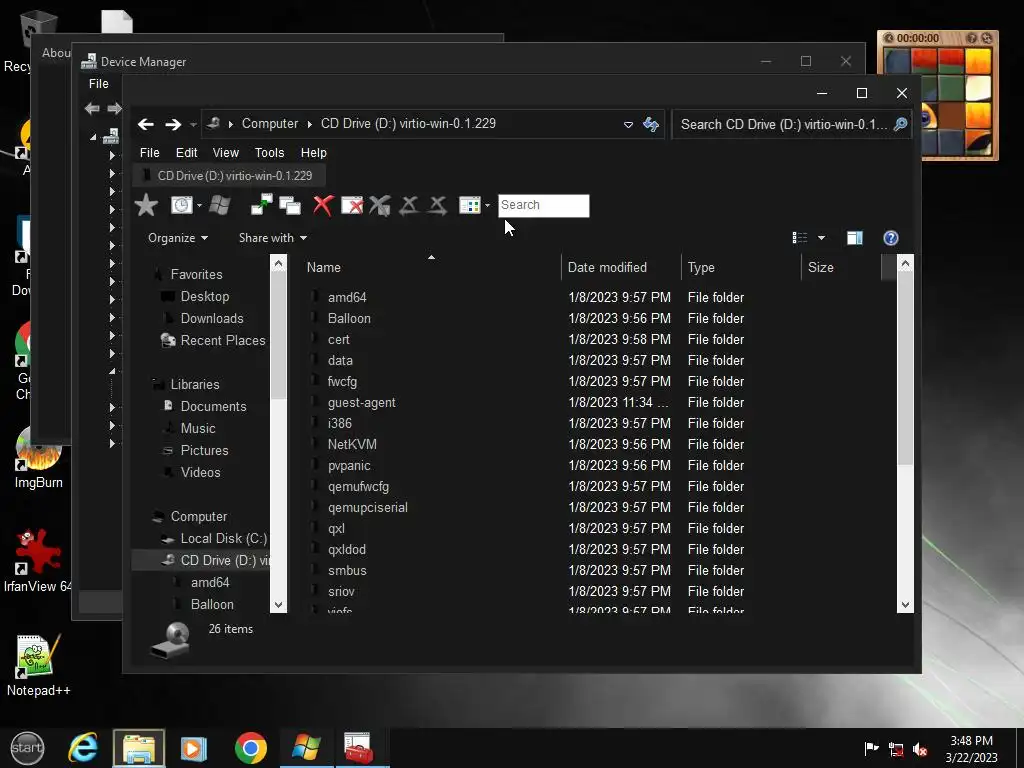
Task: Open the recently closed tabs clock icon
Action: 181,205
